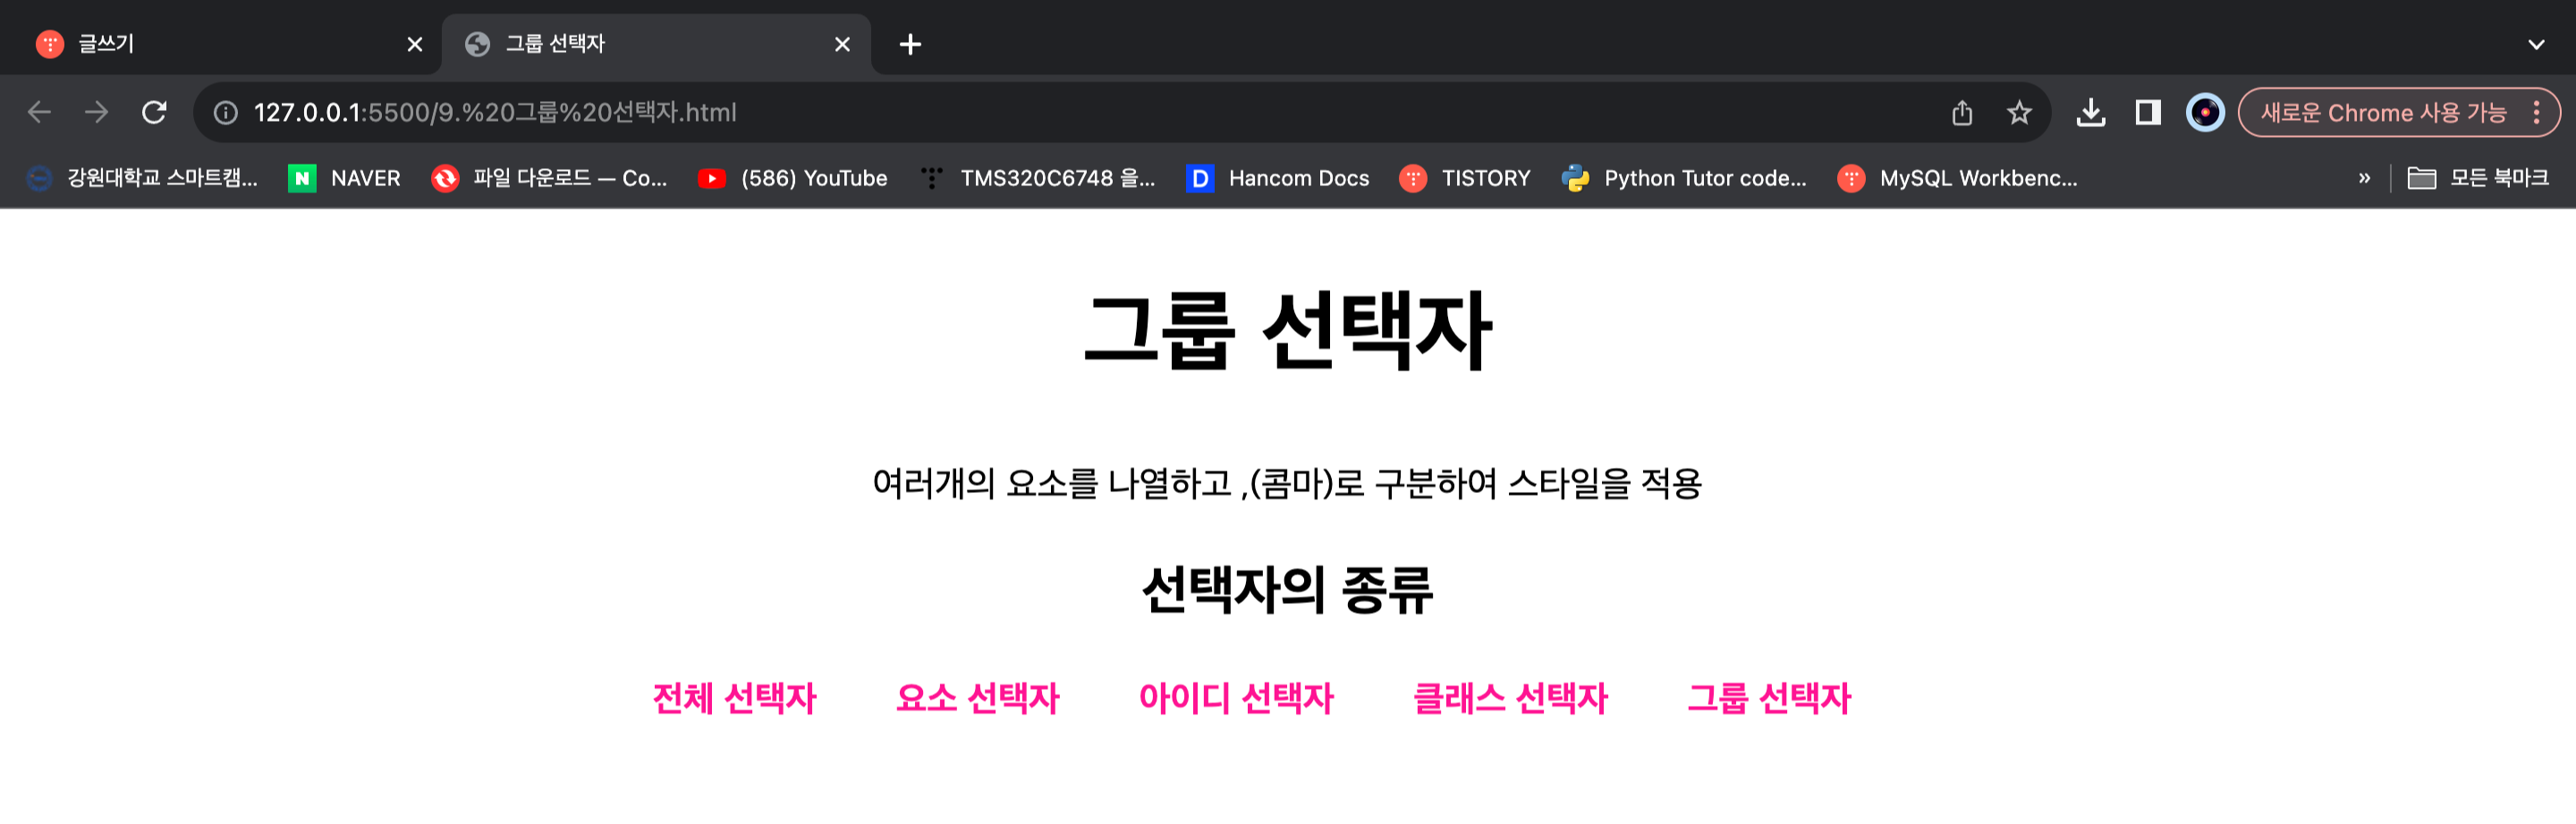Click paragraph 여러개의 요소를 나열하고
The height and width of the screenshot is (824, 2576).
(x=1288, y=484)
